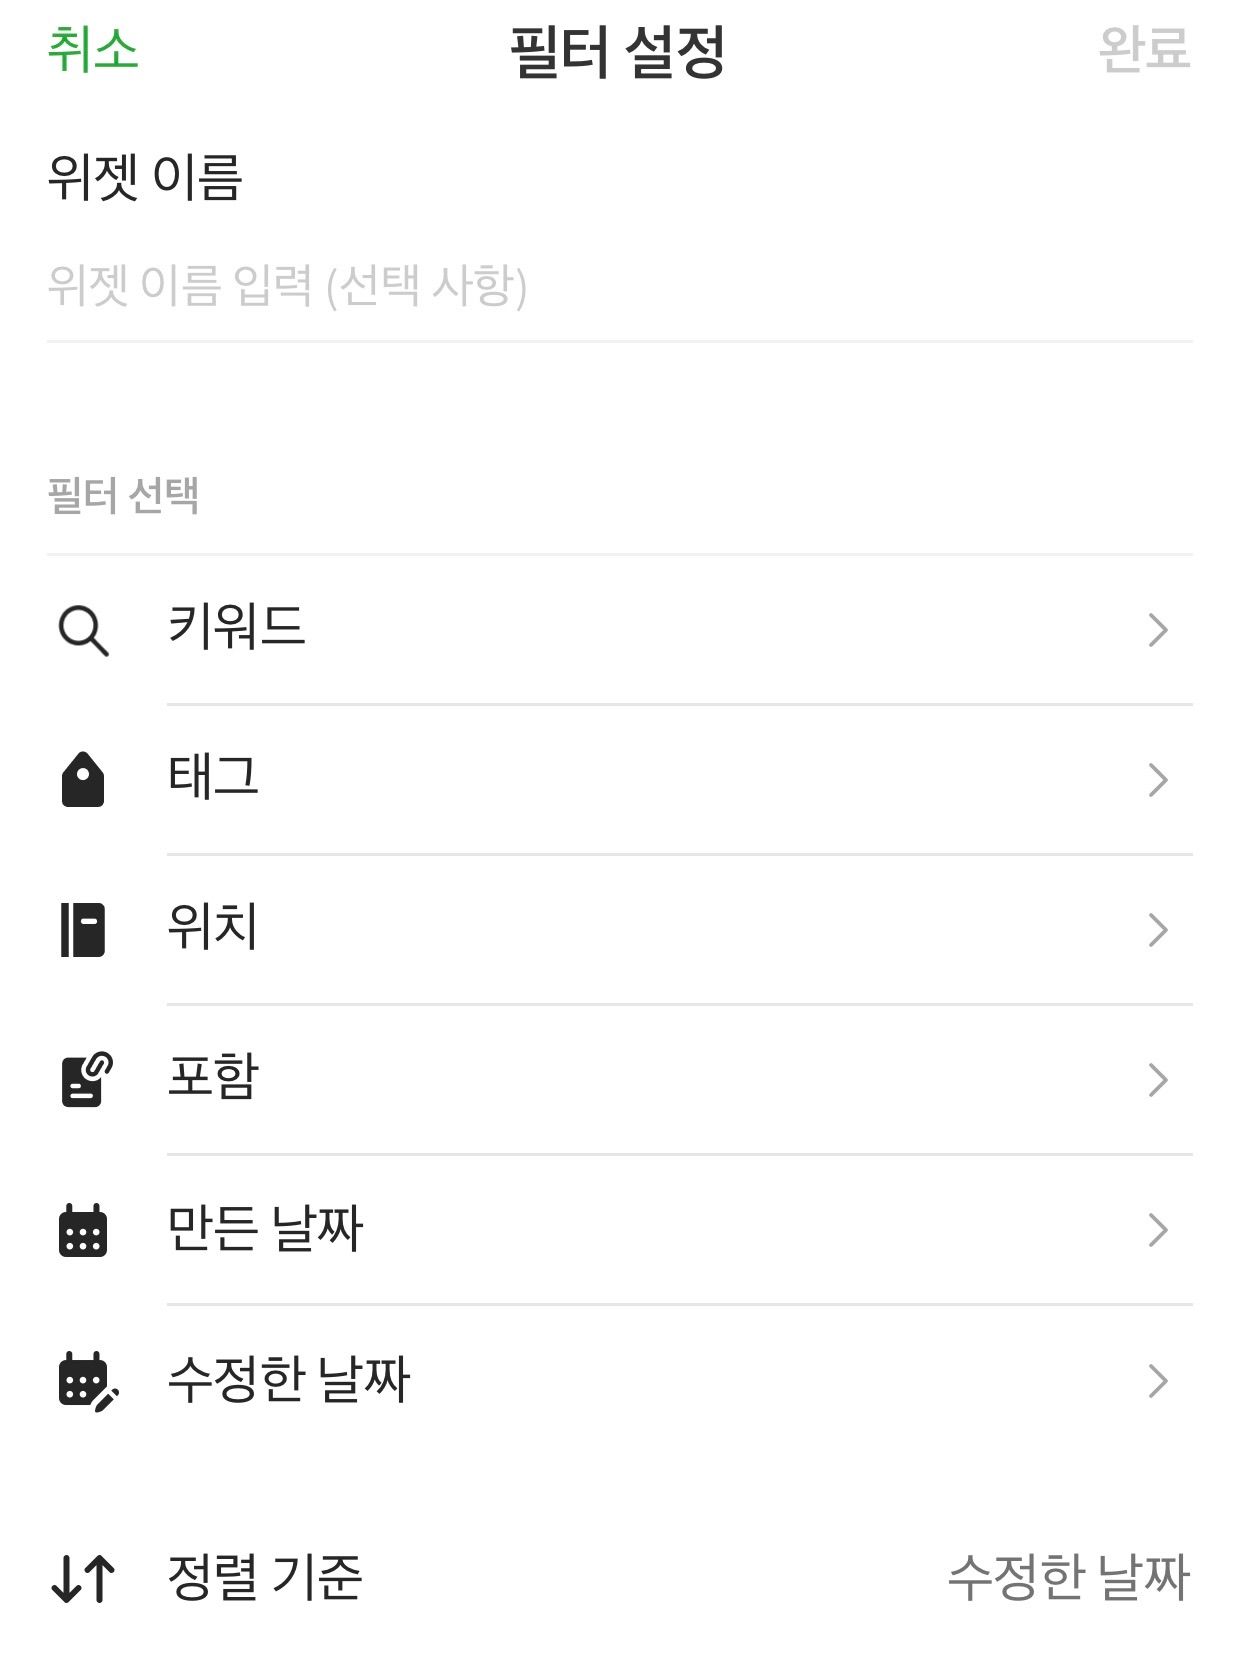The height and width of the screenshot is (1657, 1241).
Task: Click the created date calendar icon
Action: [x=83, y=1230]
